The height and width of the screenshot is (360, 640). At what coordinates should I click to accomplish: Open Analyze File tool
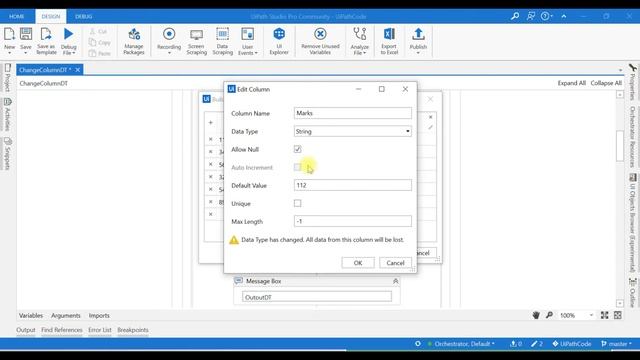(x=360, y=41)
